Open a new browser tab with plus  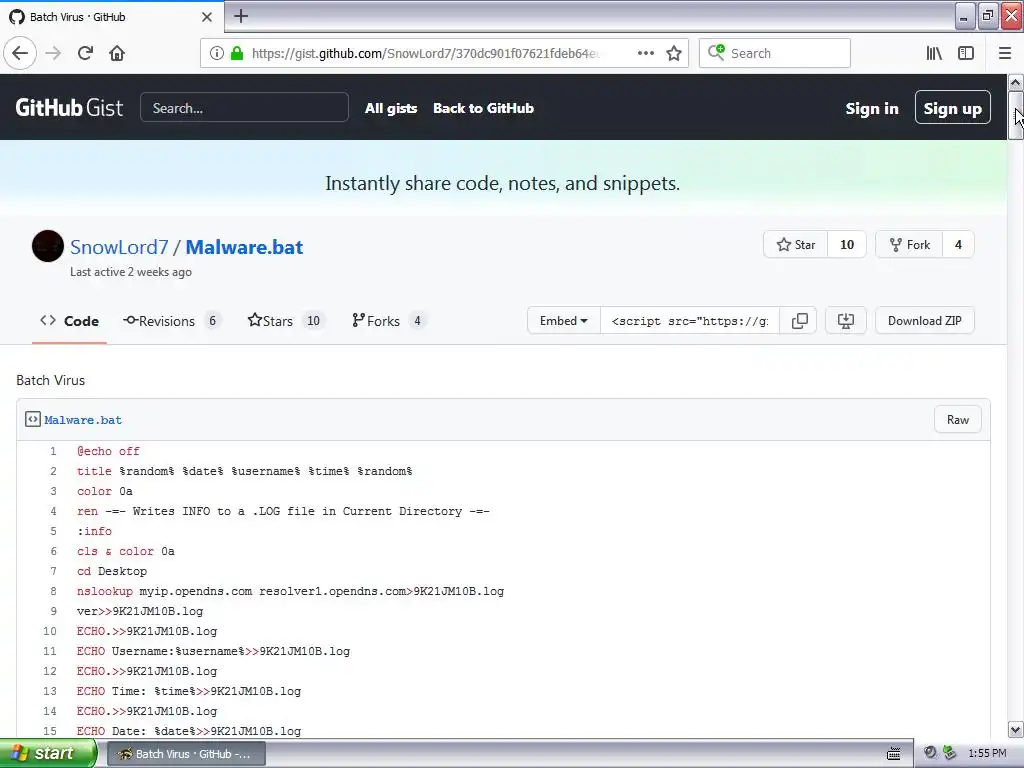(241, 16)
